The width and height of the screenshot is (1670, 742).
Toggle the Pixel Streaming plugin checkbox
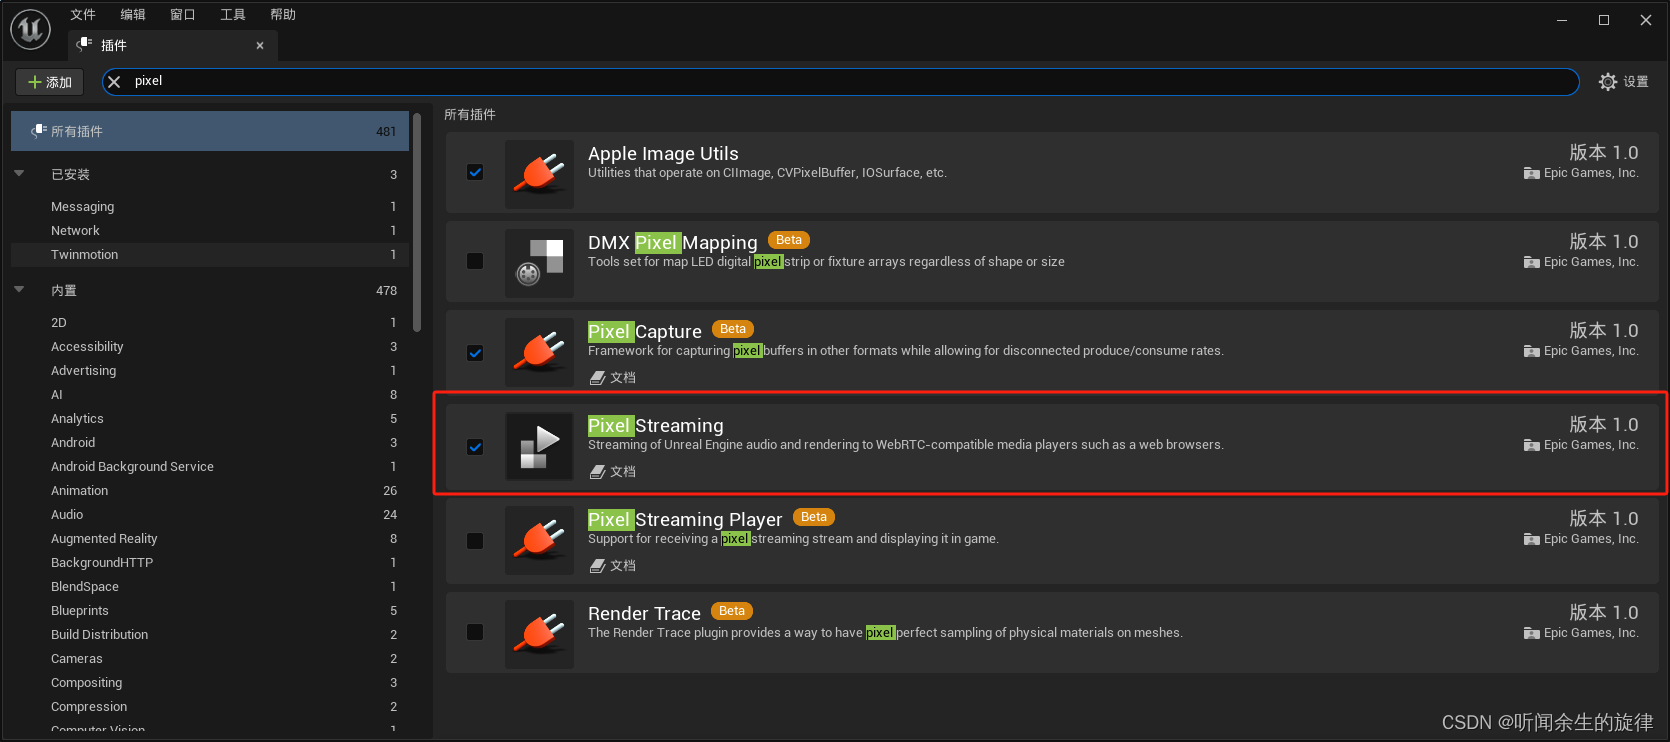[x=475, y=447]
